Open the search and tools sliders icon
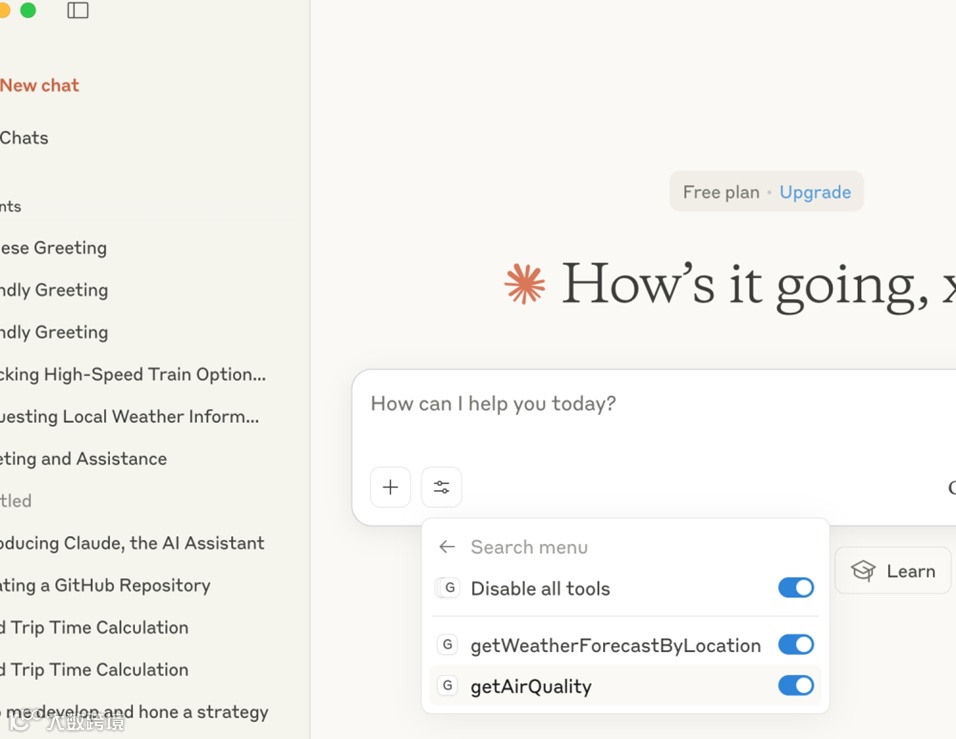Image resolution: width=956 pixels, height=739 pixels. [x=441, y=487]
